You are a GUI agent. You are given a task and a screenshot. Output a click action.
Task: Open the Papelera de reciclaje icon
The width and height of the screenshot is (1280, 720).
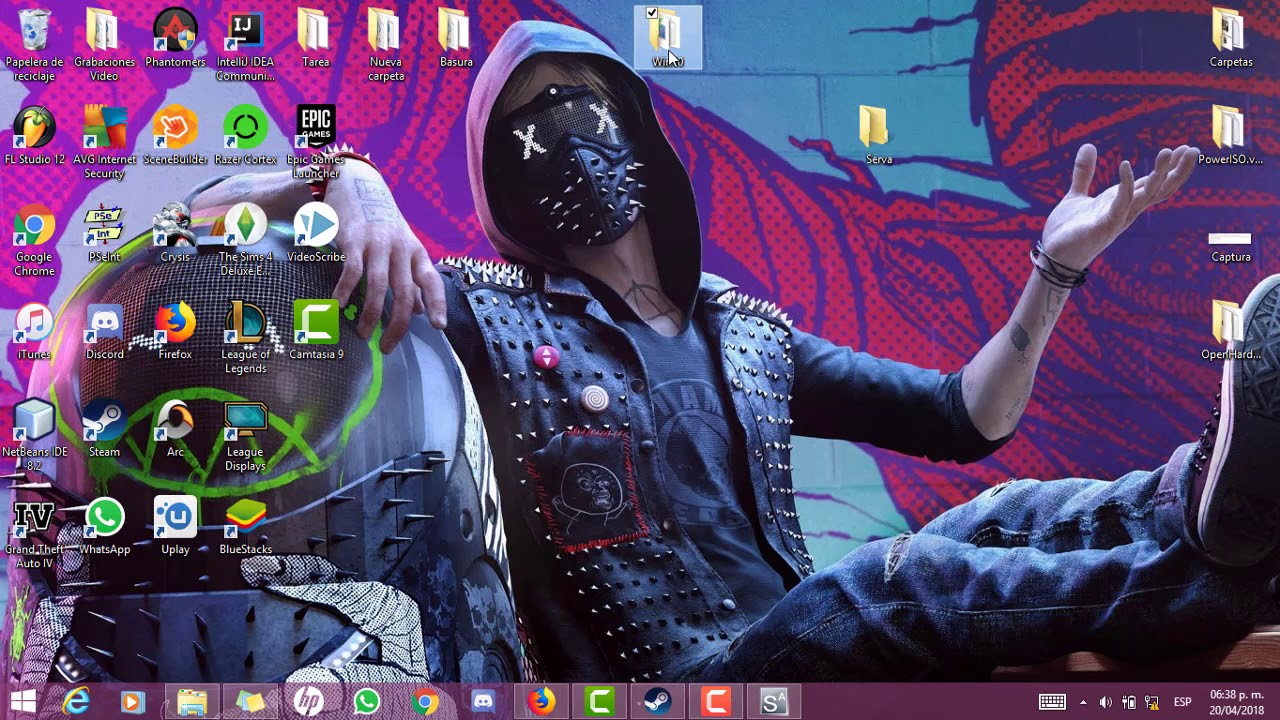click(x=34, y=44)
